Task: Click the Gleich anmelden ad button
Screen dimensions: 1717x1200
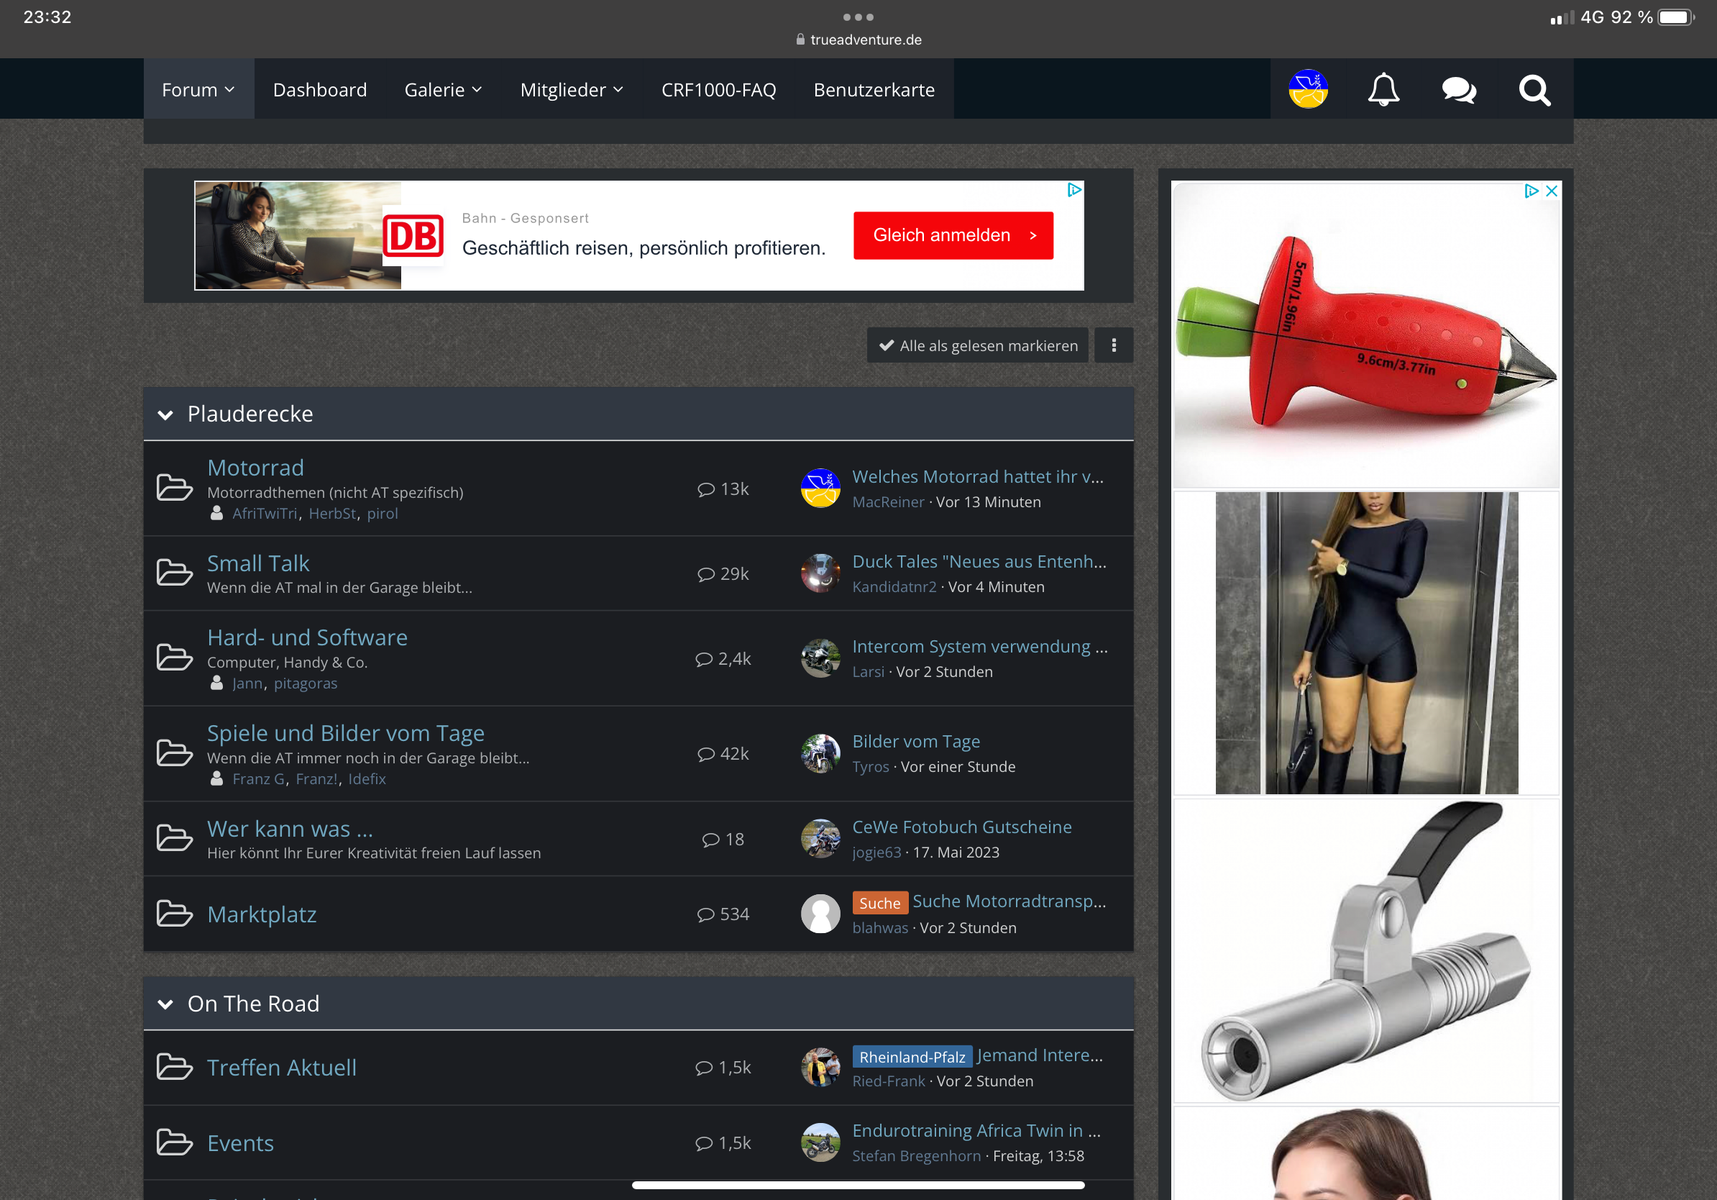Action: pos(952,235)
